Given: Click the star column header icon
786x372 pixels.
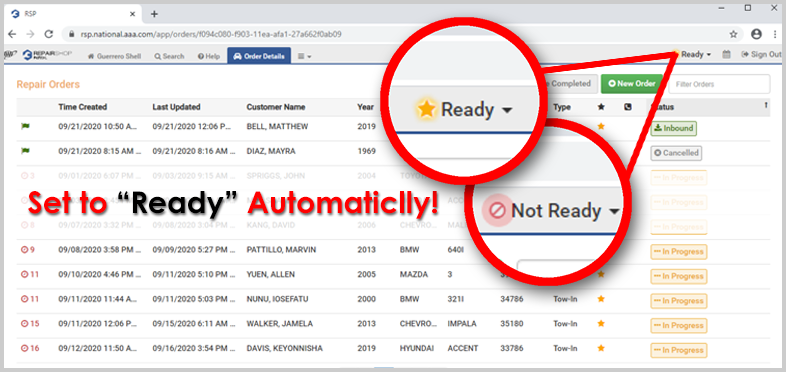Looking at the screenshot, I should [x=601, y=107].
